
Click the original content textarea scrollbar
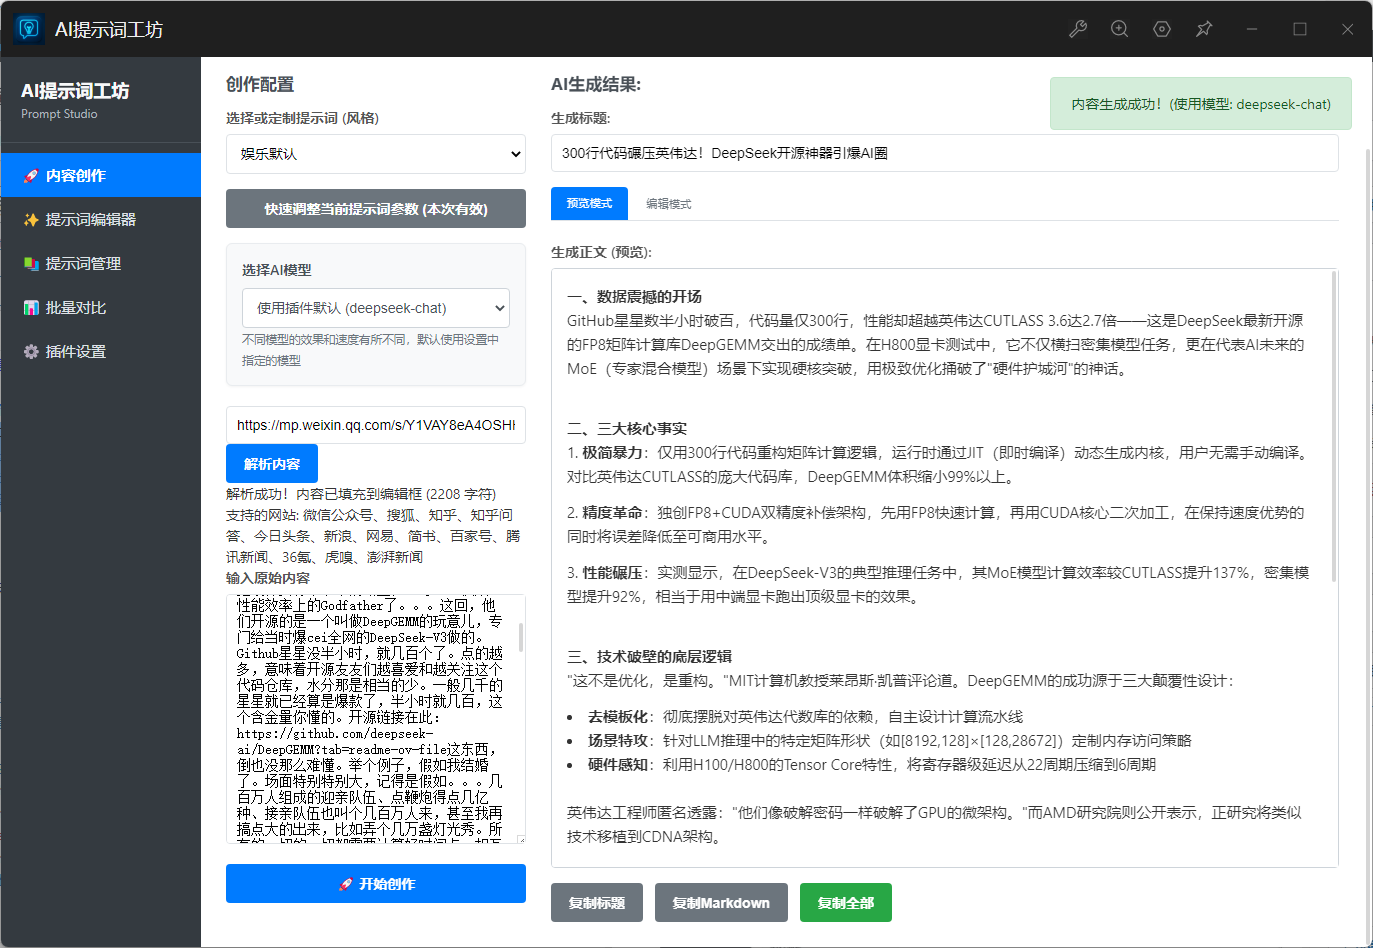(521, 640)
